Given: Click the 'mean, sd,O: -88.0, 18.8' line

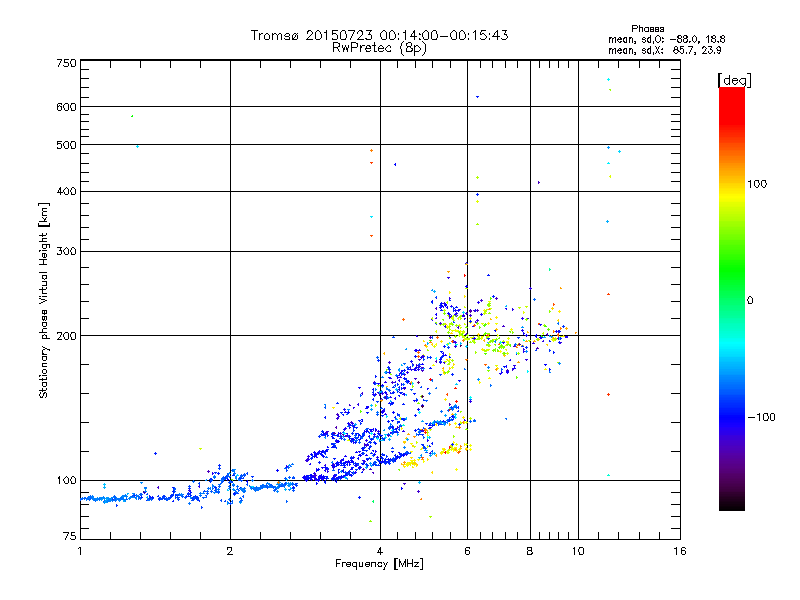Looking at the screenshot, I should (x=666, y=39).
